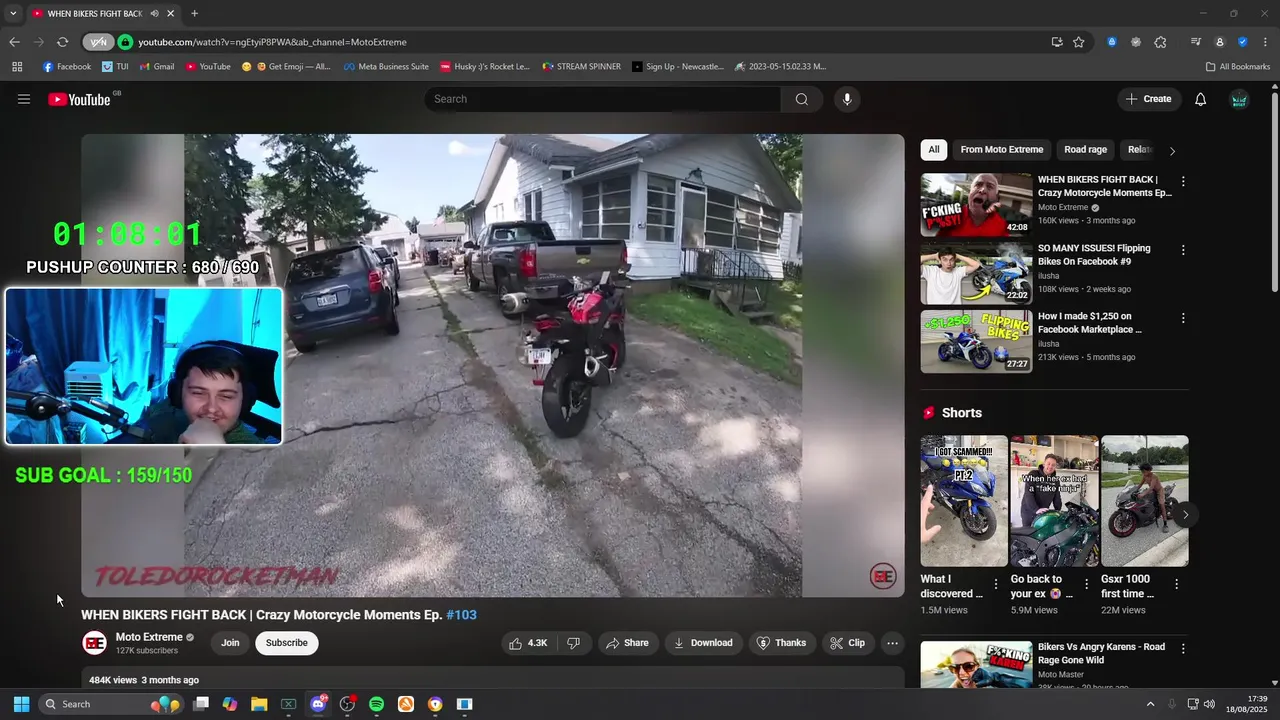
Task: Open a new browser tab
Action: [x=194, y=13]
